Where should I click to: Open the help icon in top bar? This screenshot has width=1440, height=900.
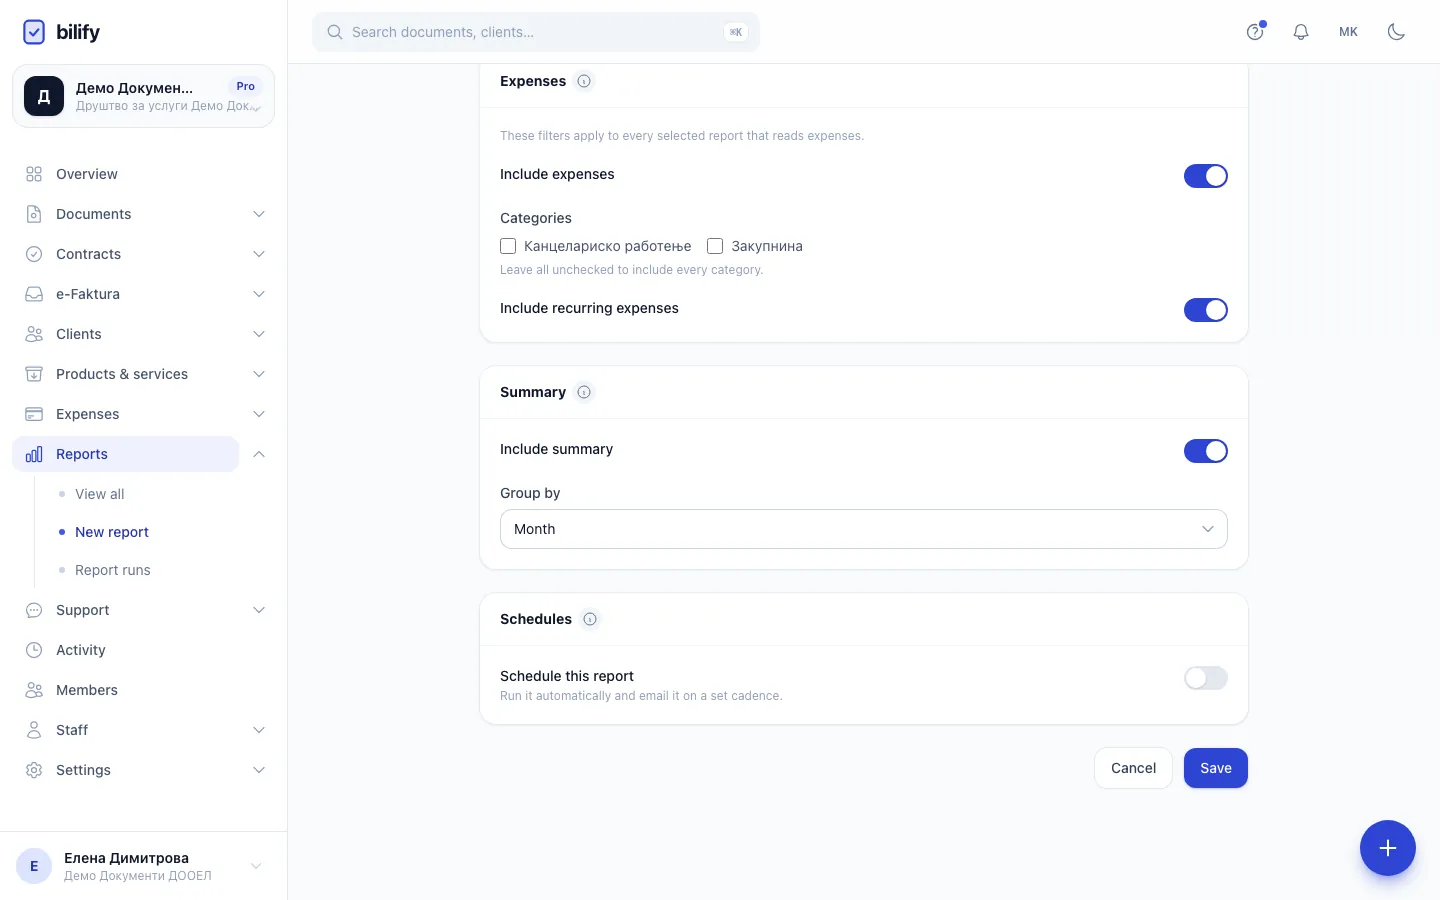[1255, 32]
